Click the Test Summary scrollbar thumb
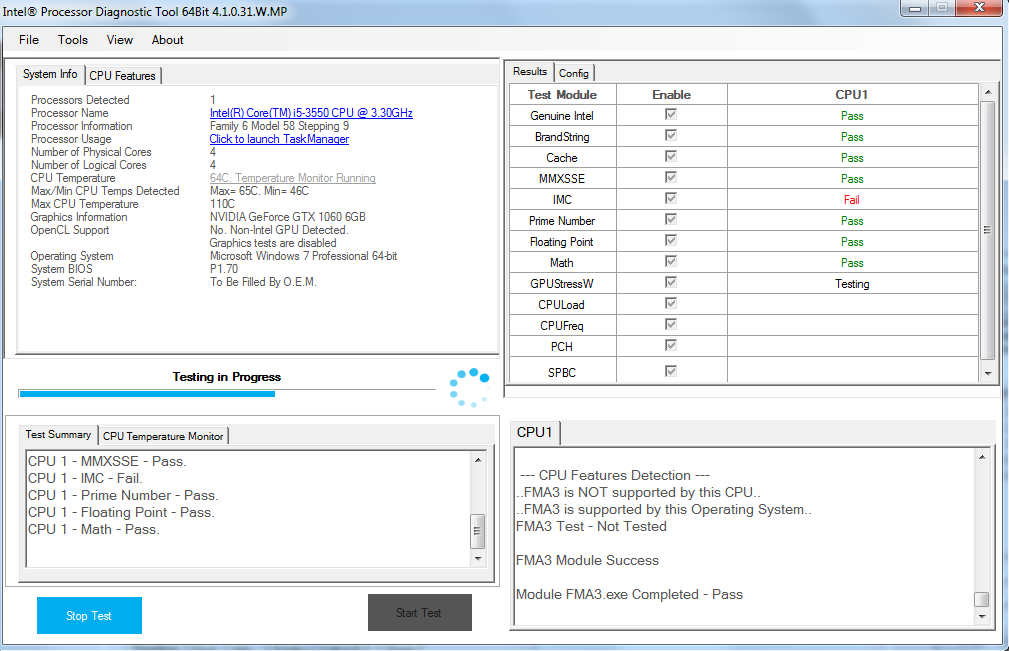This screenshot has width=1009, height=651. coord(478,531)
